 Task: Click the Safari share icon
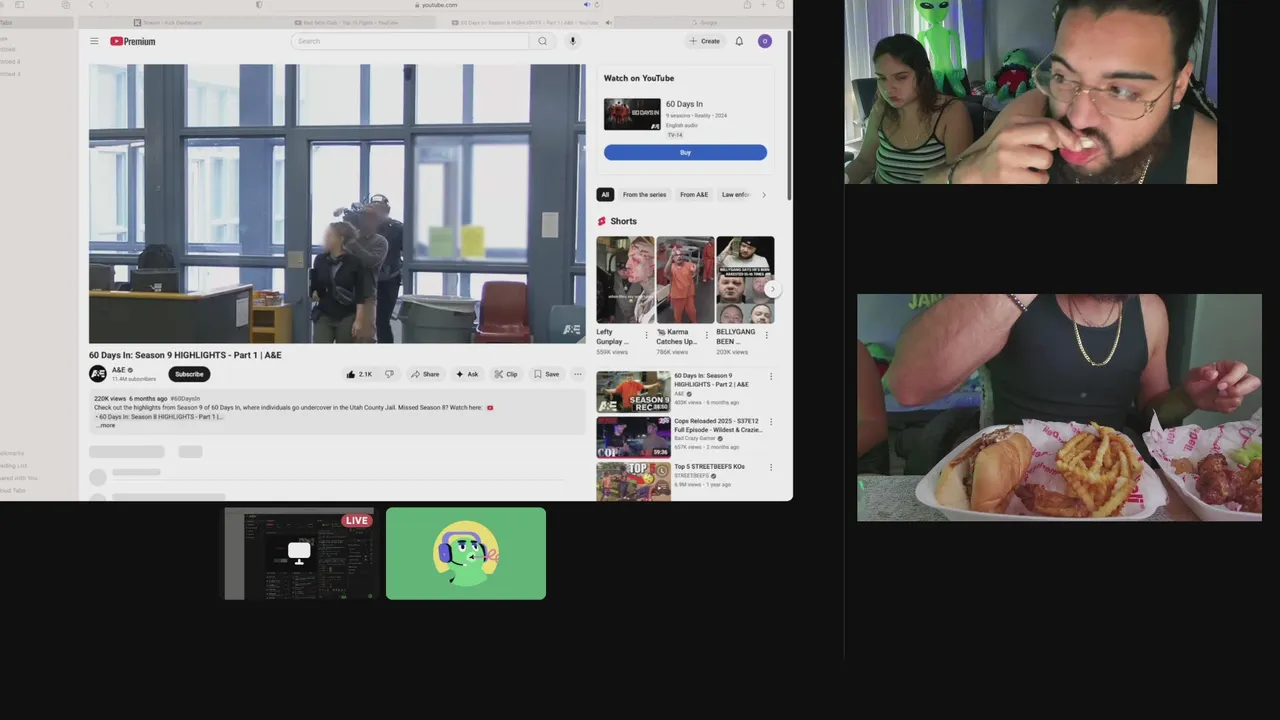click(747, 5)
